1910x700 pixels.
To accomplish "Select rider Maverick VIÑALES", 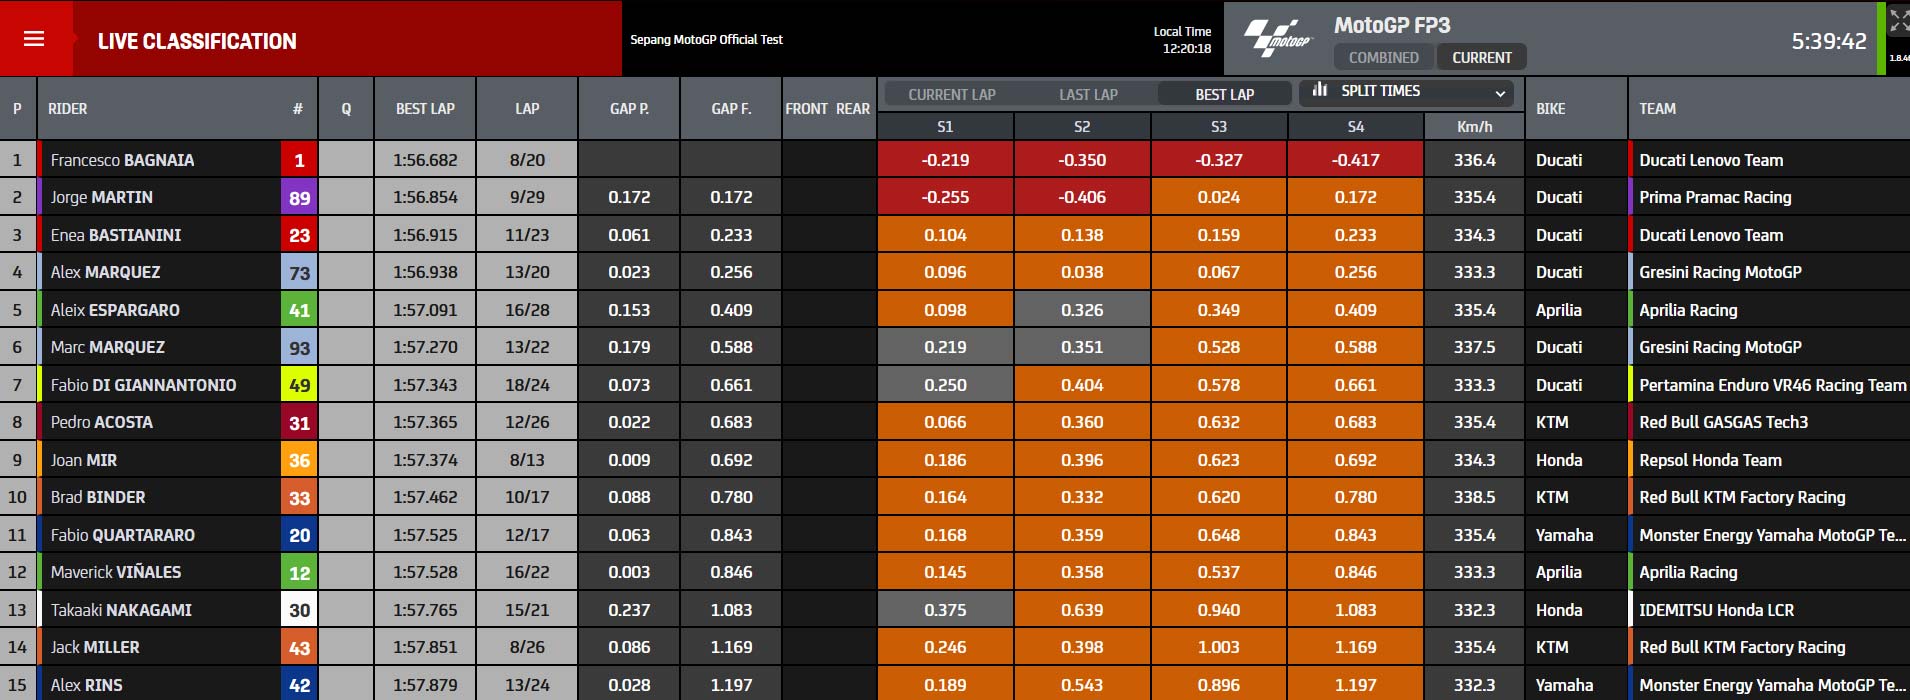I will pyautogui.click(x=115, y=572).
